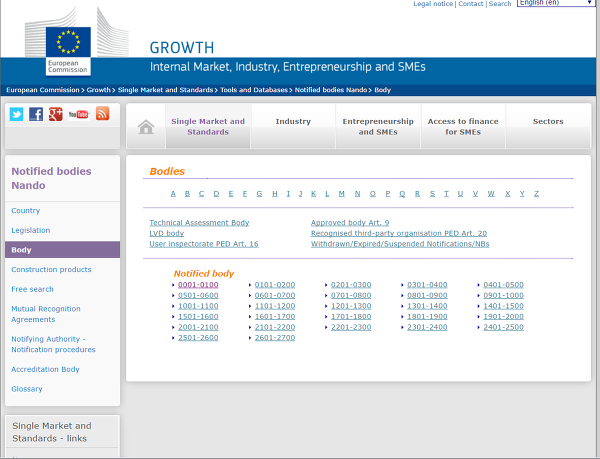Screen dimensions: 600x459
Task: Open notified body range 0401-0500
Action: point(503,285)
